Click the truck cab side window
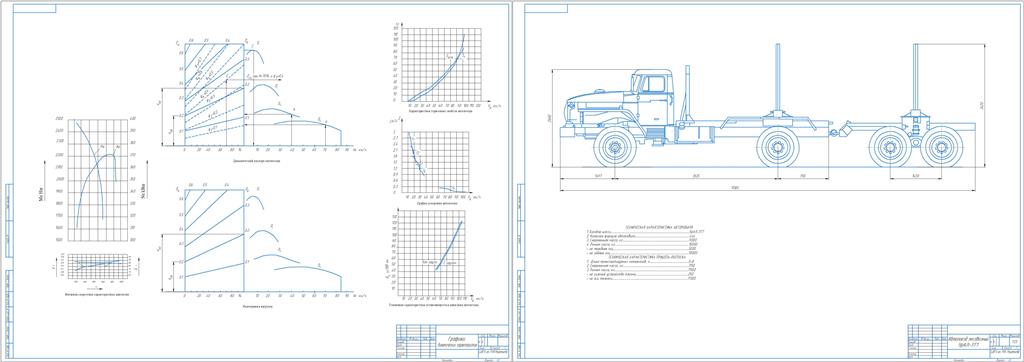The height and width of the screenshot is (362, 1024). [654, 84]
